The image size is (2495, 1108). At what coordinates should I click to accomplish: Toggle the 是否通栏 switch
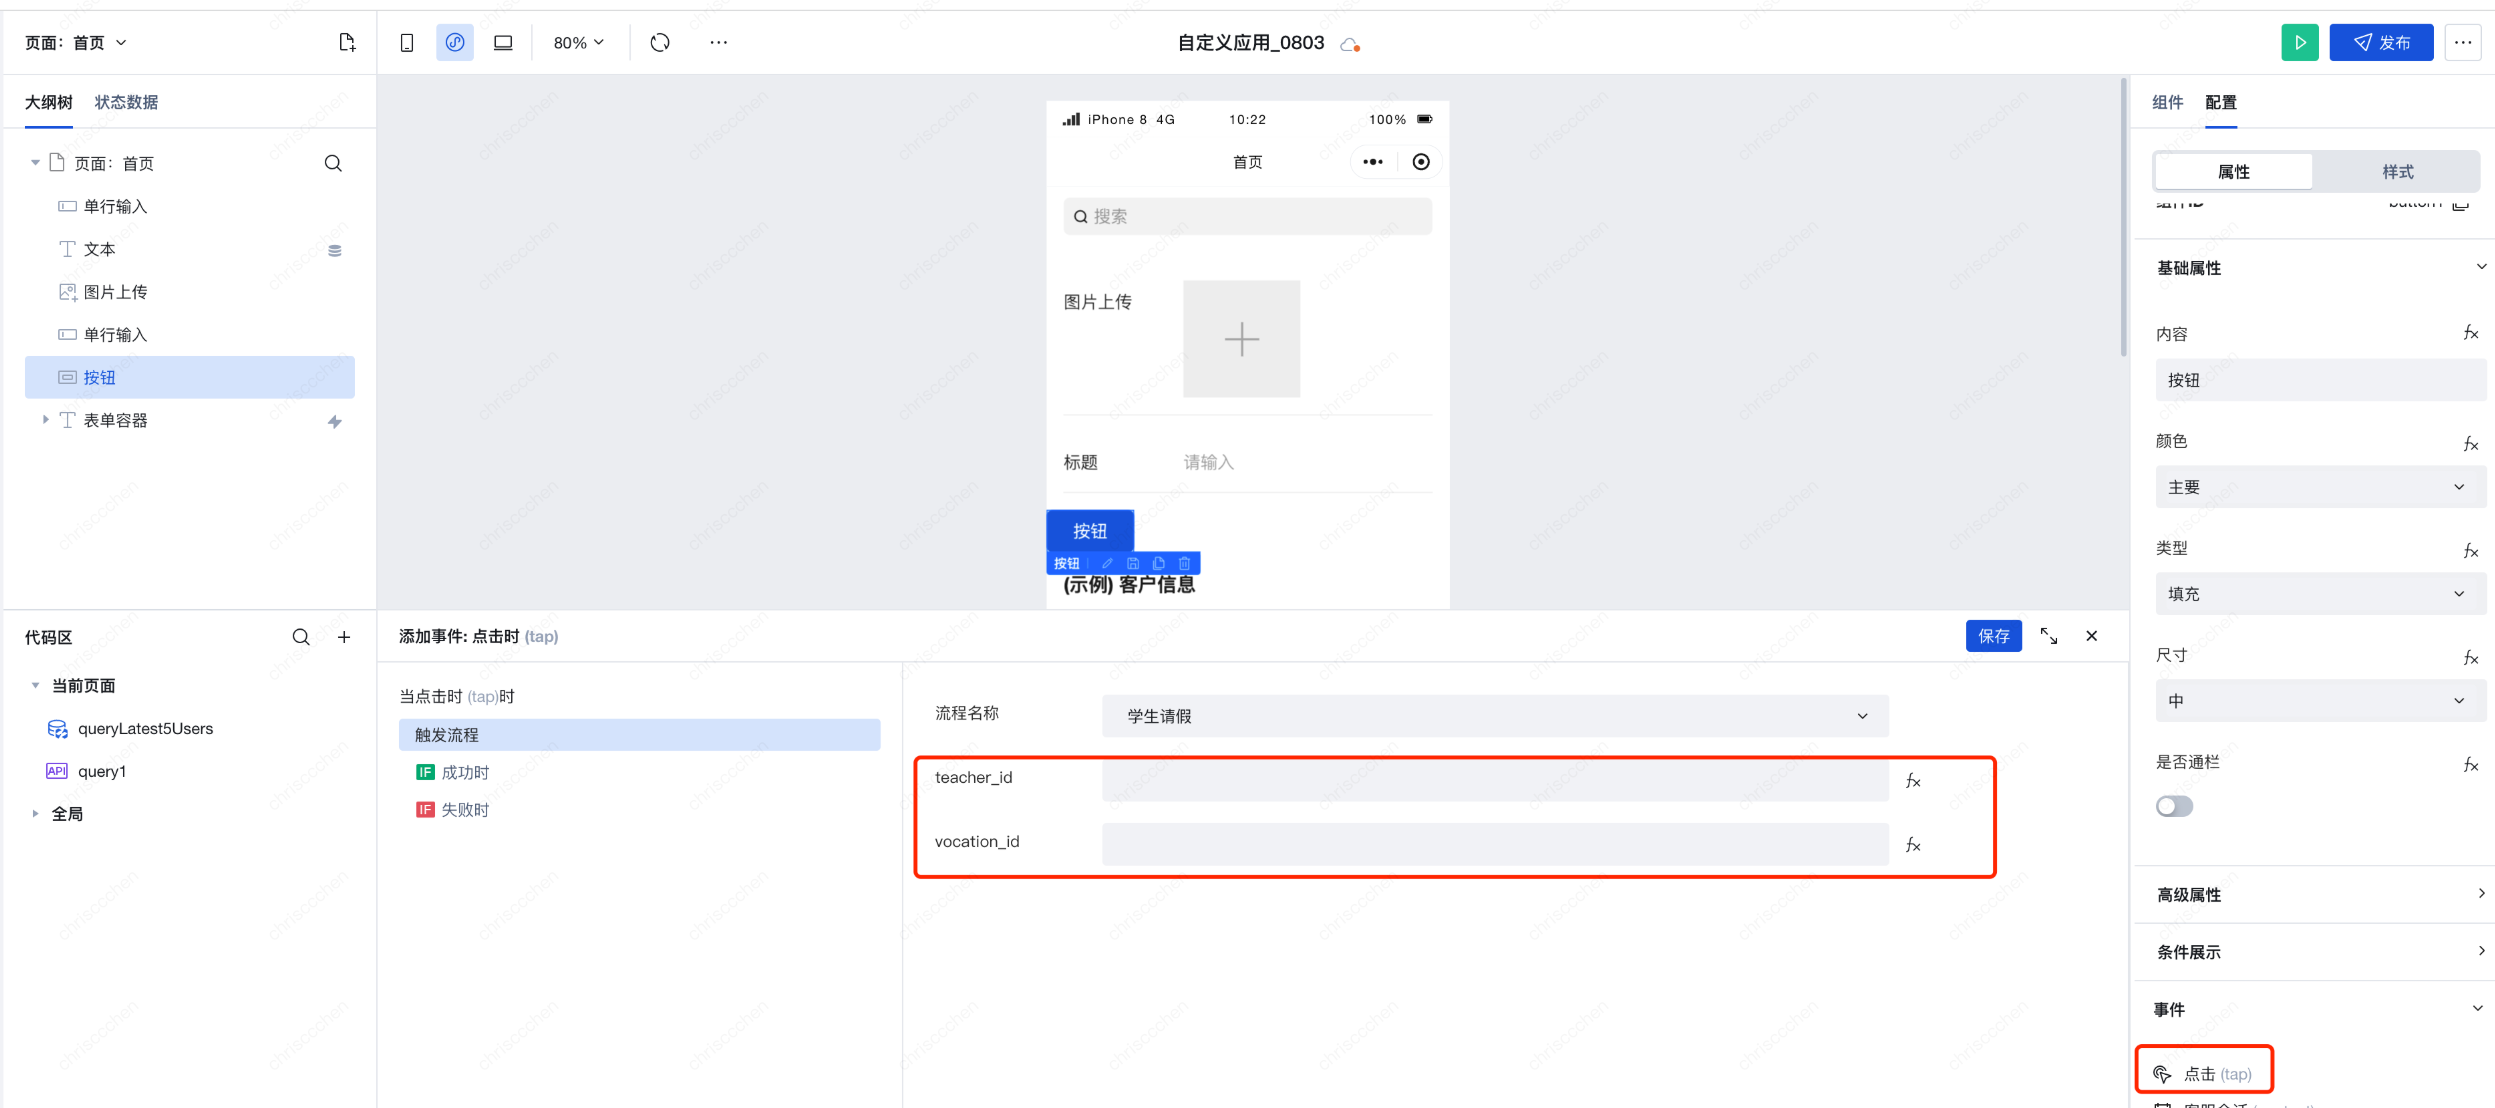[2174, 806]
